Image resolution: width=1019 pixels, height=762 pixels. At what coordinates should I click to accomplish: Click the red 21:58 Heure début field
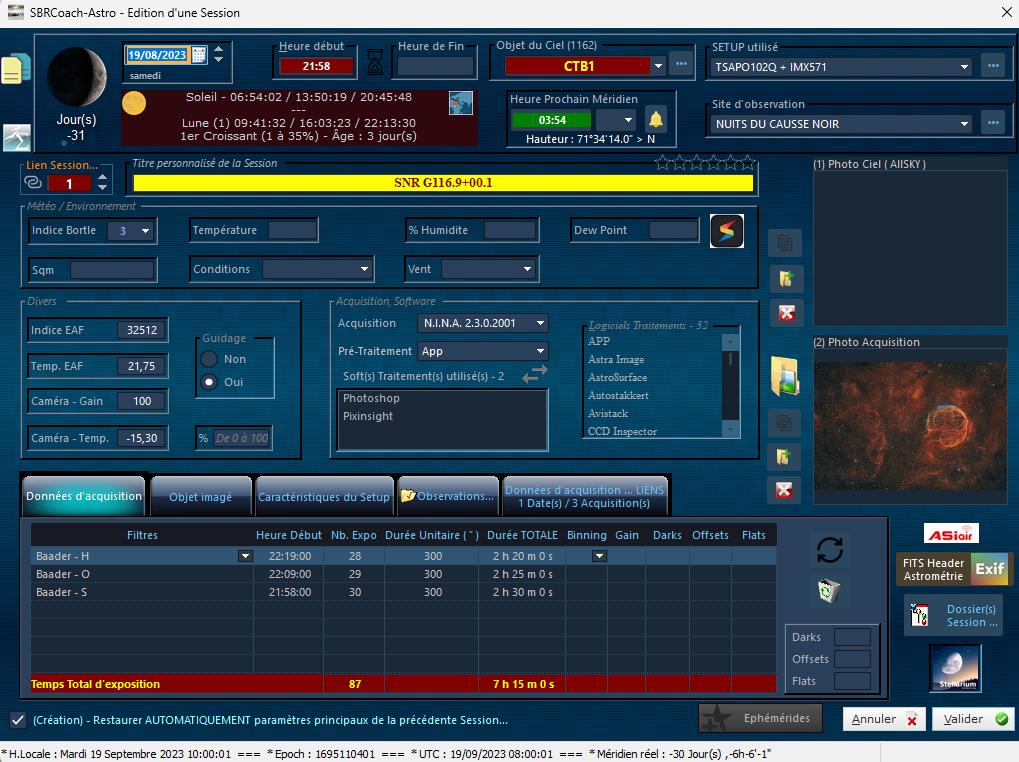[316, 66]
